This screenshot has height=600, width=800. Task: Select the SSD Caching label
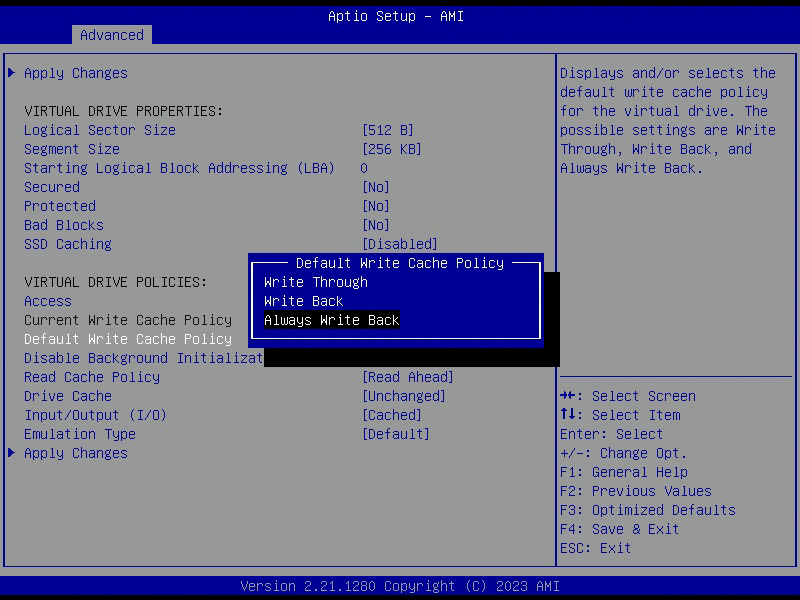point(68,244)
